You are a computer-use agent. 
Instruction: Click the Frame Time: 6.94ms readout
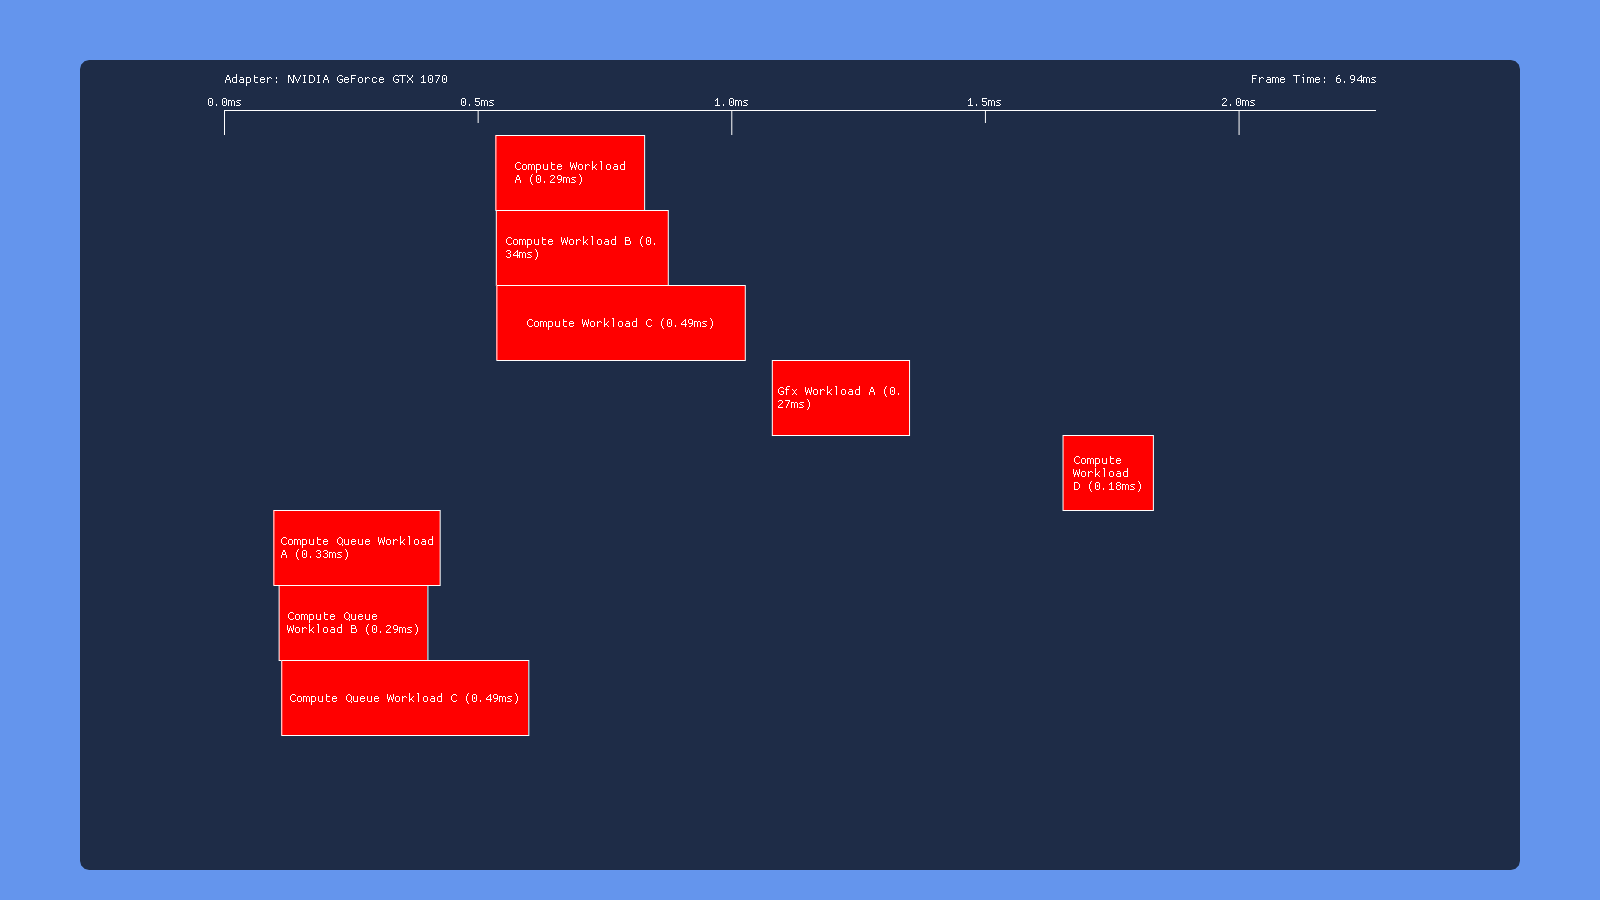1313,79
